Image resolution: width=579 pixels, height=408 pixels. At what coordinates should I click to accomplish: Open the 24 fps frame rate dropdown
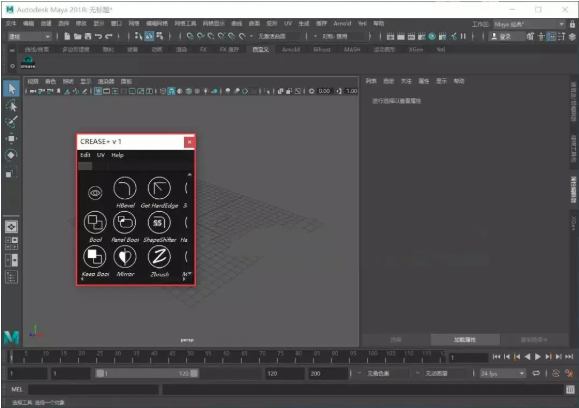[502, 373]
